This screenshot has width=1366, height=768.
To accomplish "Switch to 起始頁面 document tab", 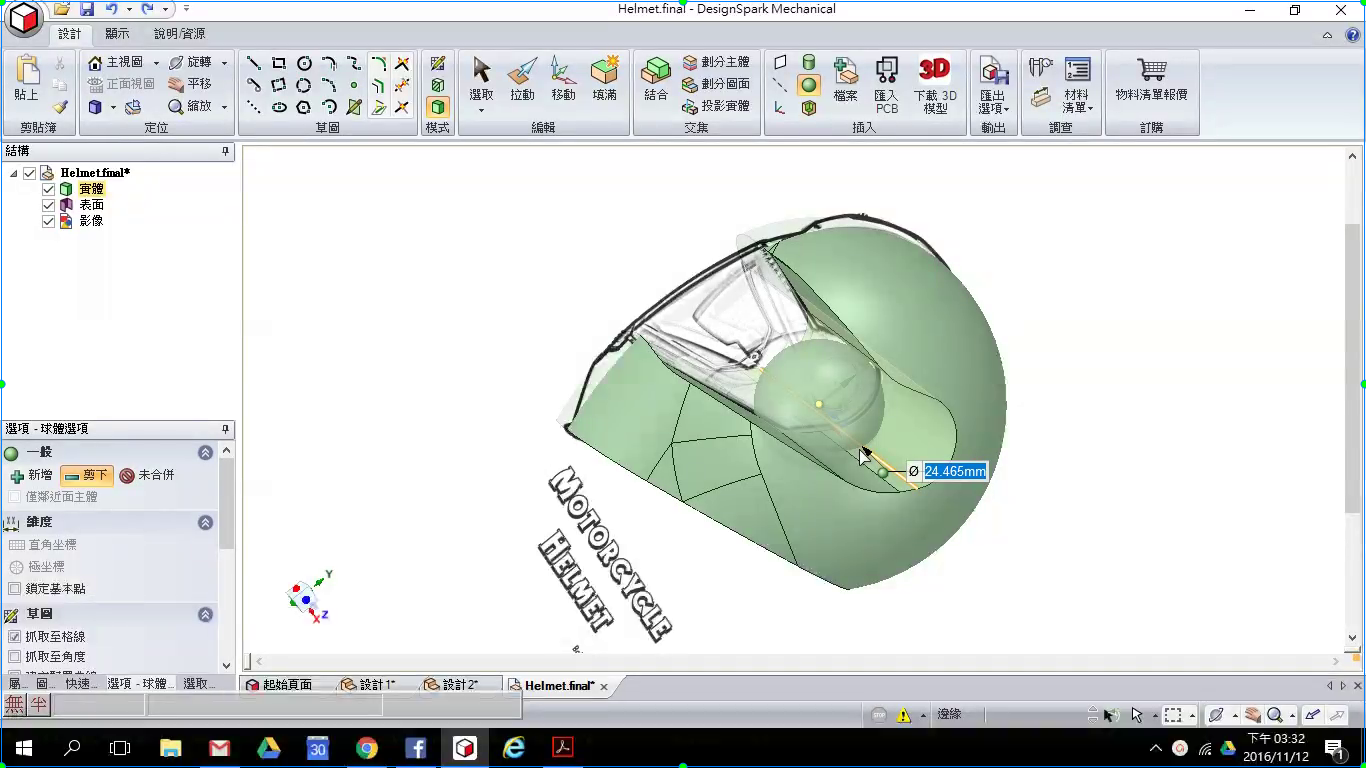I will coord(280,685).
